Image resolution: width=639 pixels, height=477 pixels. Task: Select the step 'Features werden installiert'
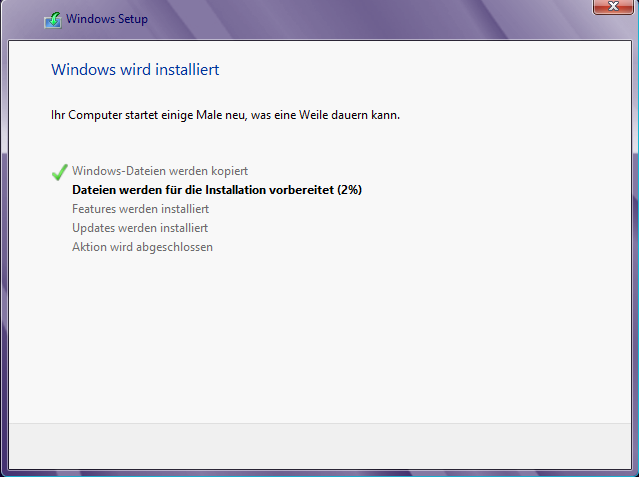[x=141, y=209]
